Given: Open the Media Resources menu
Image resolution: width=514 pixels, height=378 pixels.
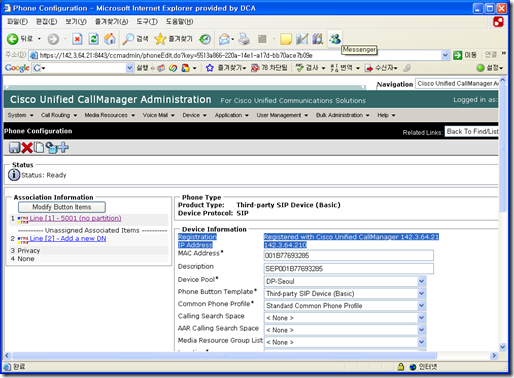Looking at the screenshot, I should 110,115.
